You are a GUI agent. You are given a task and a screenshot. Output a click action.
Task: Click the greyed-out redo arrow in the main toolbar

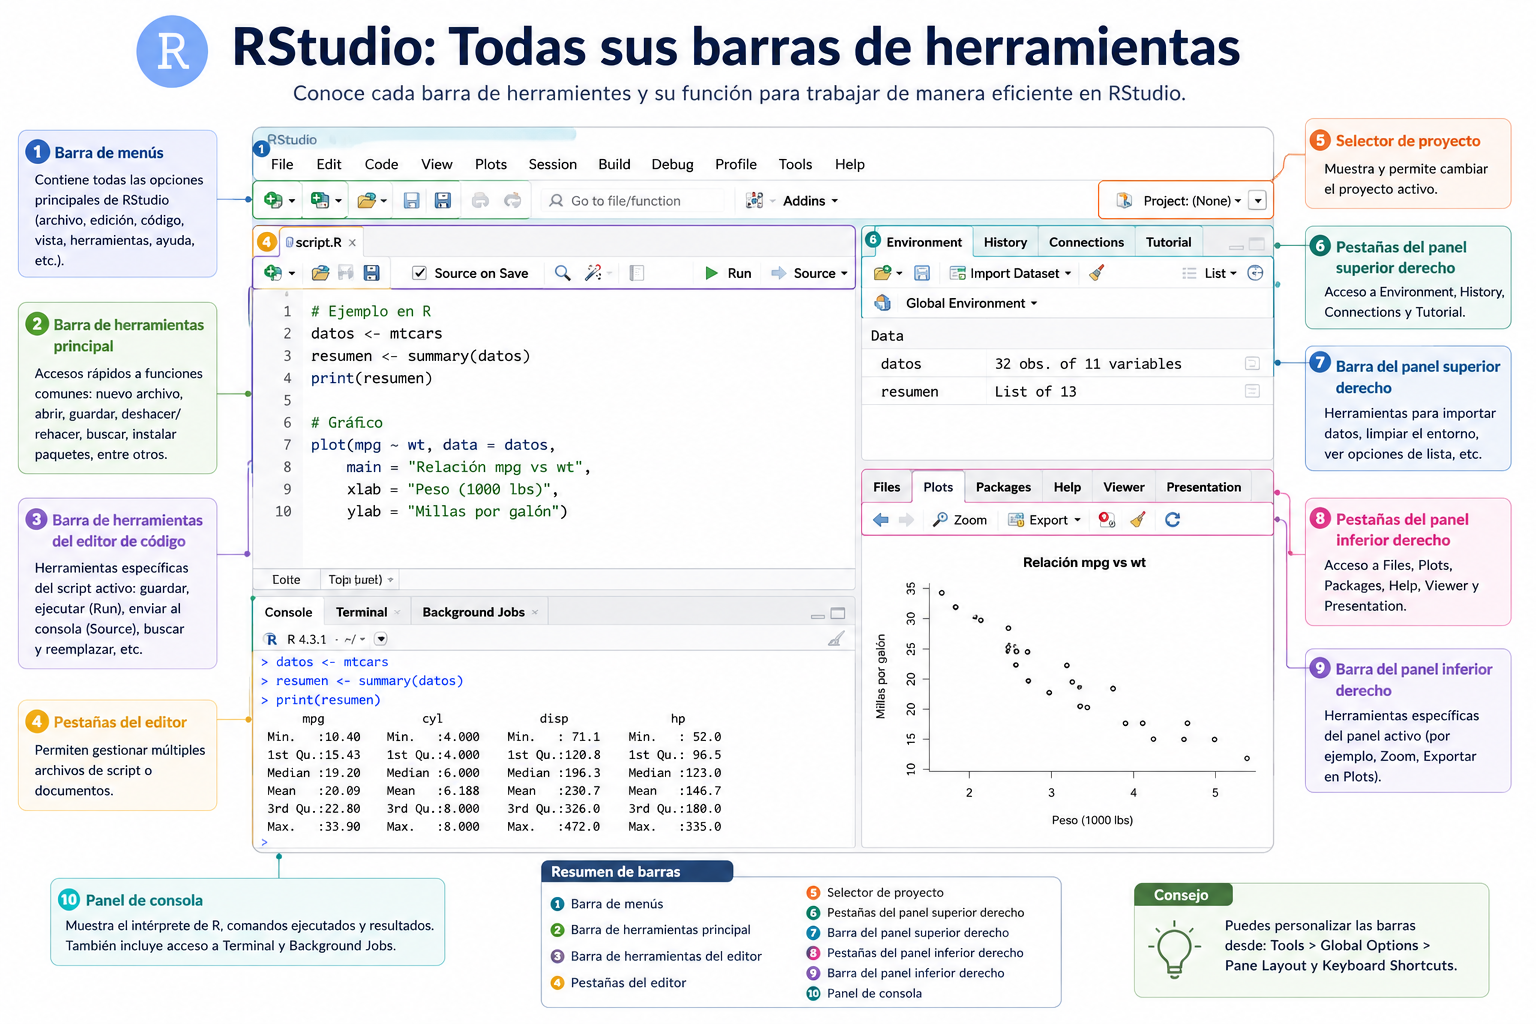(x=513, y=201)
